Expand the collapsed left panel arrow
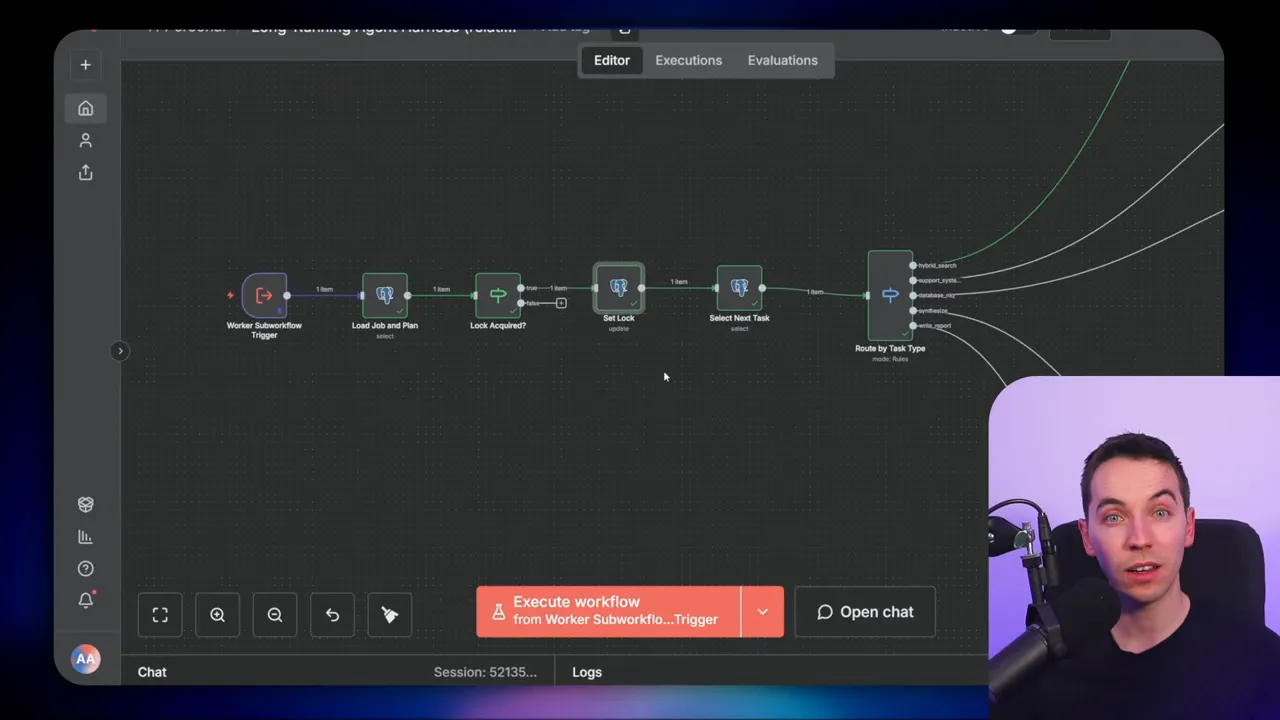The height and width of the screenshot is (720, 1280). pyautogui.click(x=120, y=350)
